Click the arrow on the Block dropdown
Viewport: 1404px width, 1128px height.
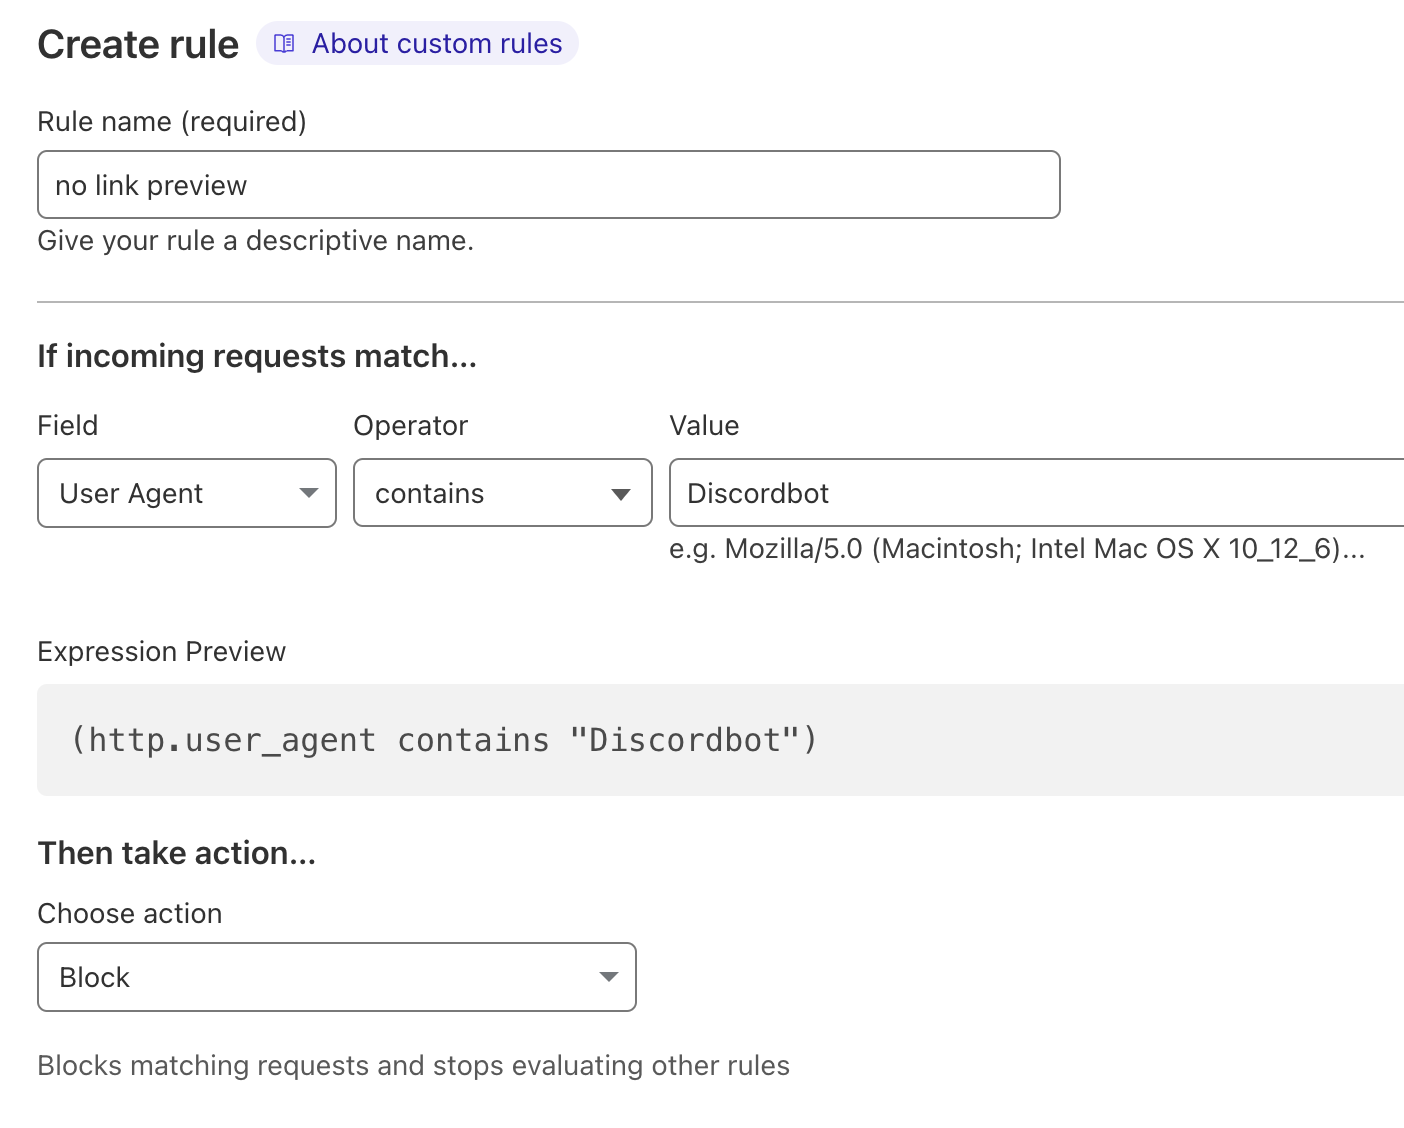(x=608, y=977)
